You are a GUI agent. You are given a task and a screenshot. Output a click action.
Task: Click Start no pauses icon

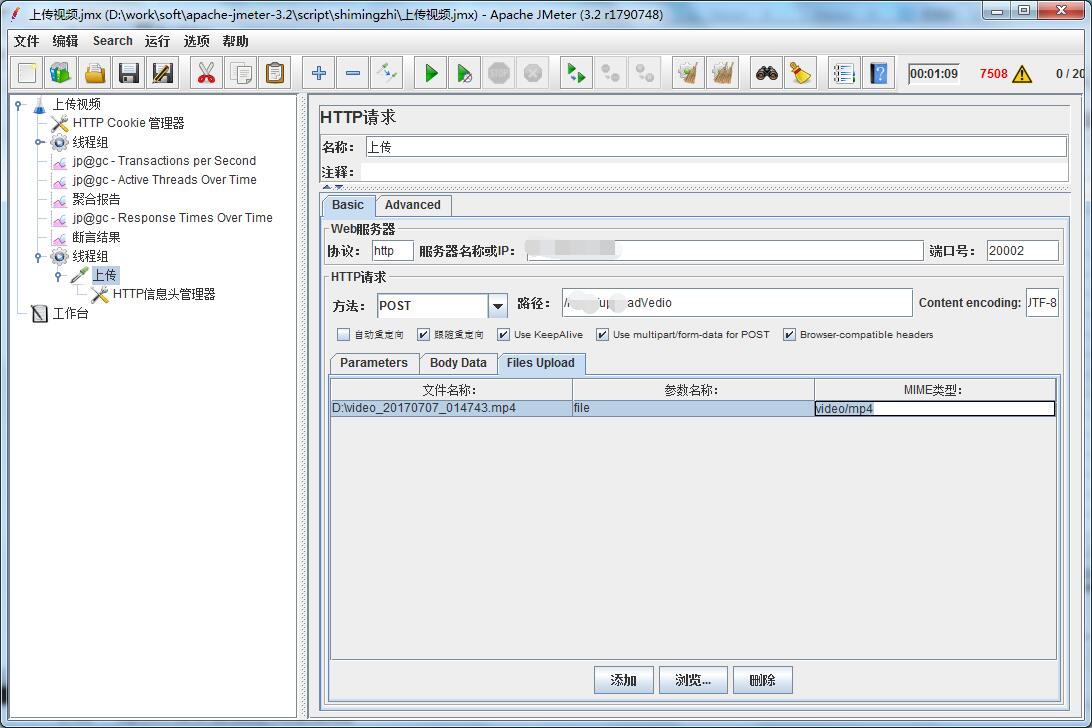tap(465, 73)
